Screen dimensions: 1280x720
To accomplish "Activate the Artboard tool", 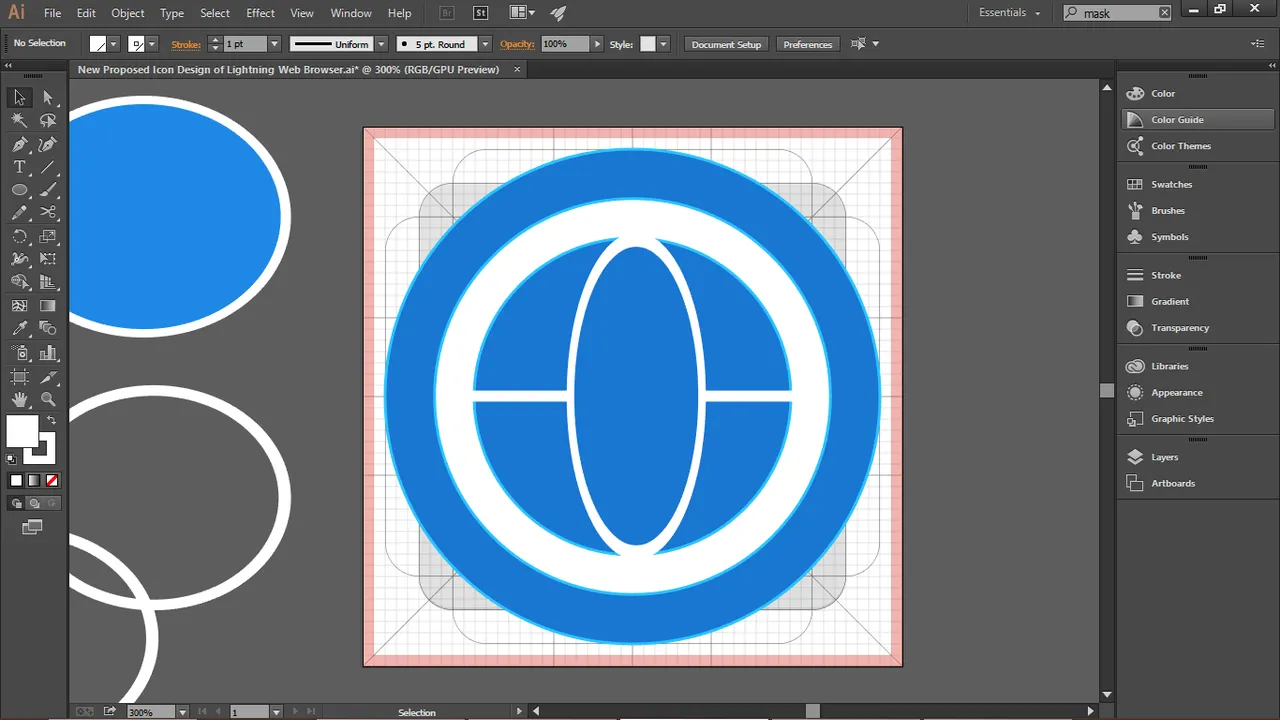I will (19, 377).
